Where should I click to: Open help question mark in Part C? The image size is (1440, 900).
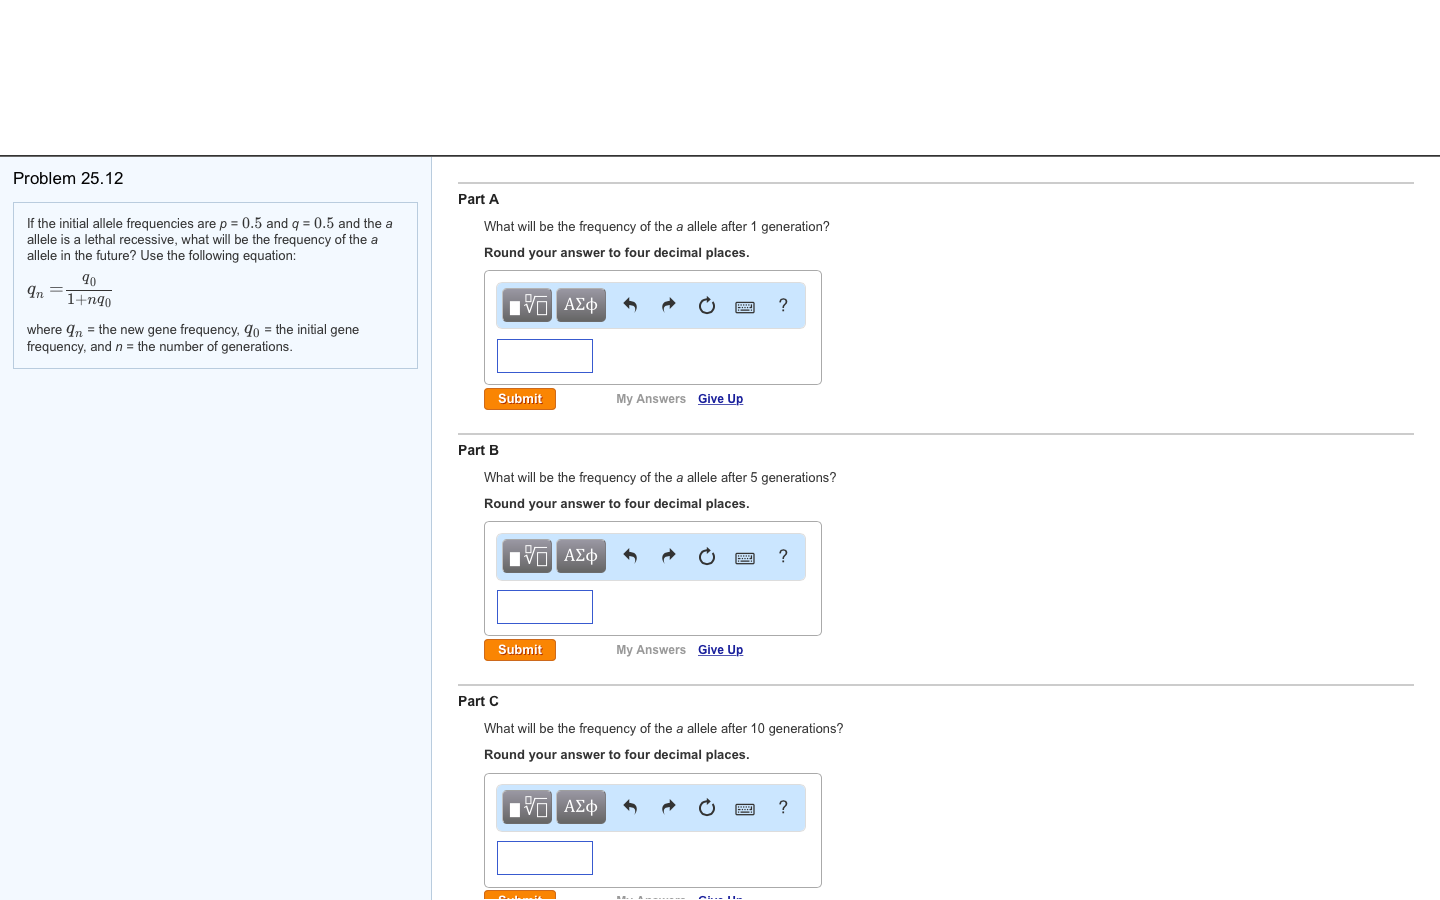click(783, 807)
